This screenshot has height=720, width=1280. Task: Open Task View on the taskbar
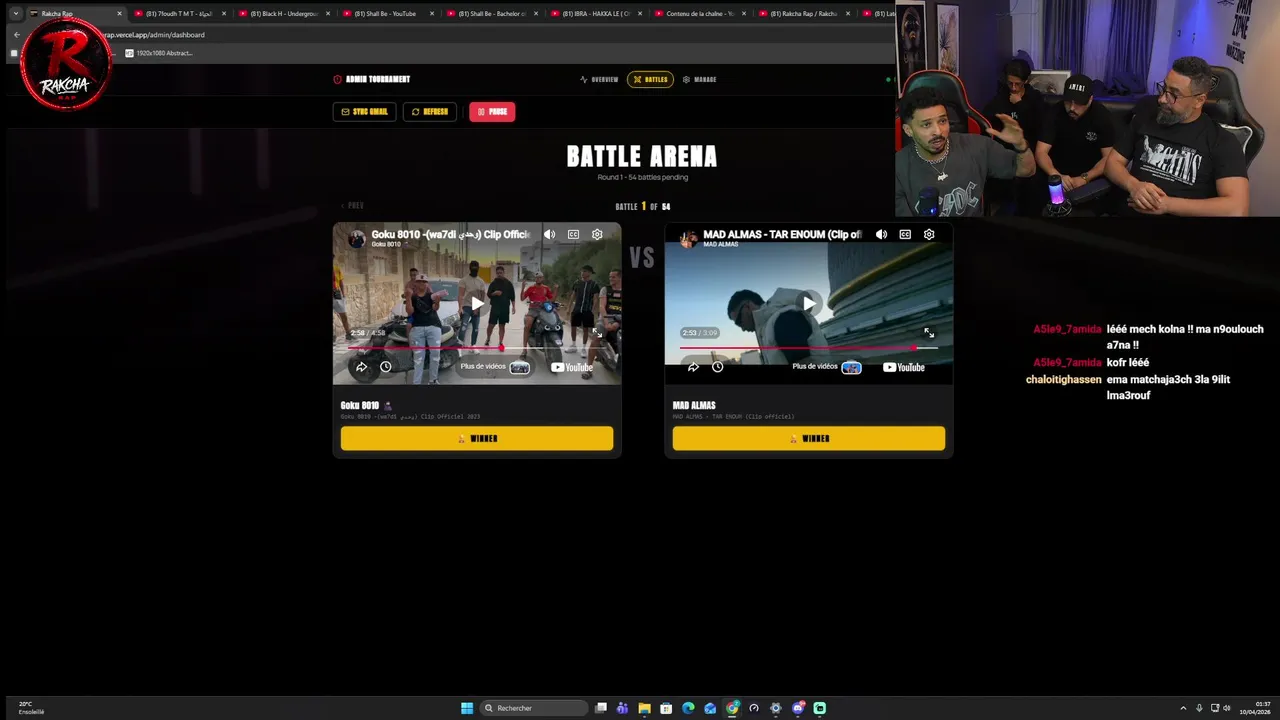[601, 708]
